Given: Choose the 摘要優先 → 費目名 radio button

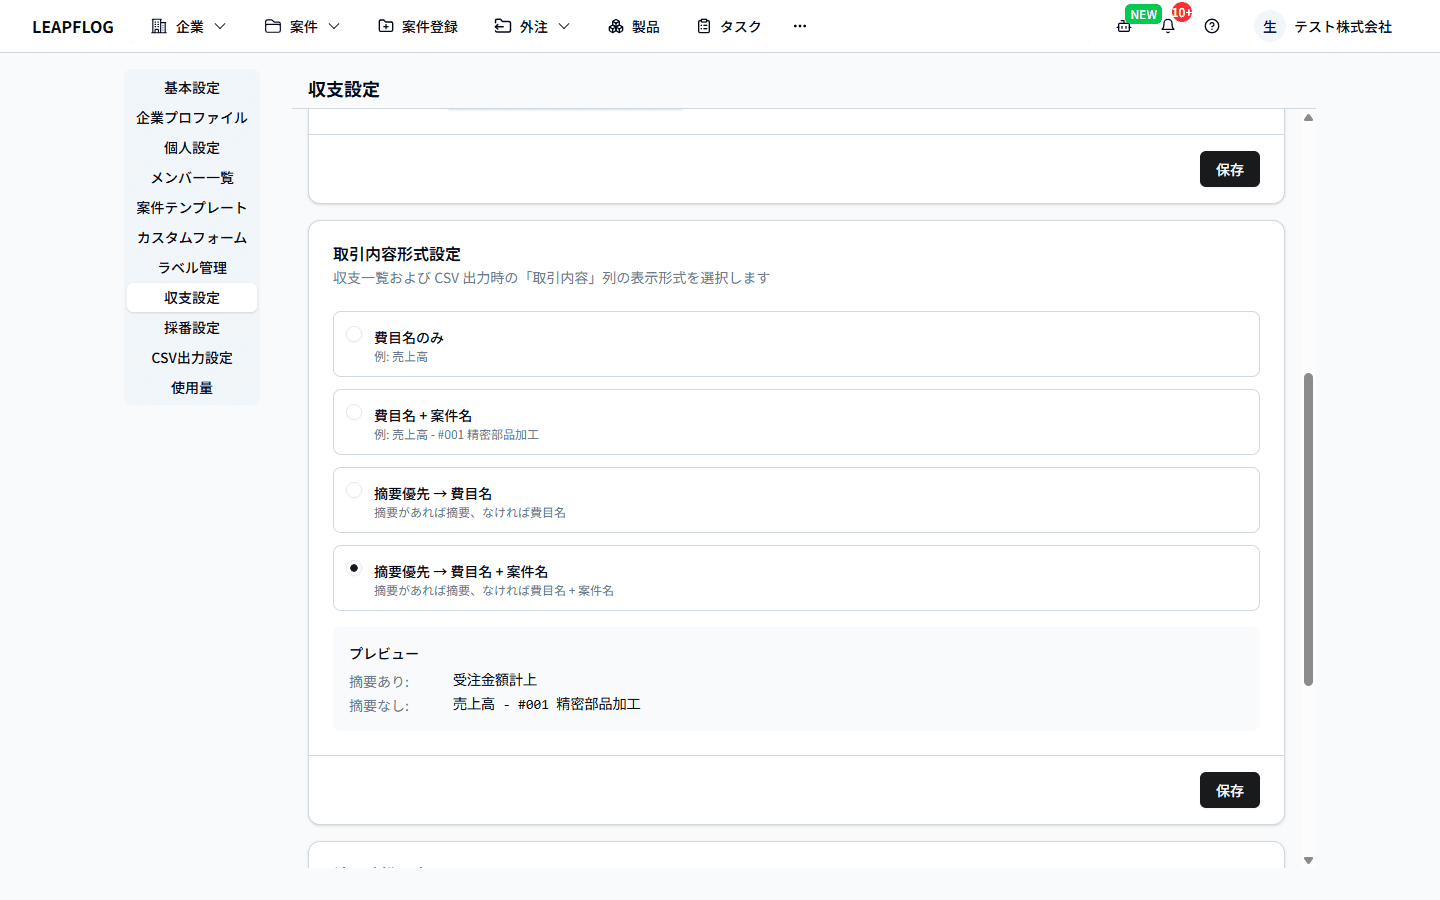Looking at the screenshot, I should point(354,490).
